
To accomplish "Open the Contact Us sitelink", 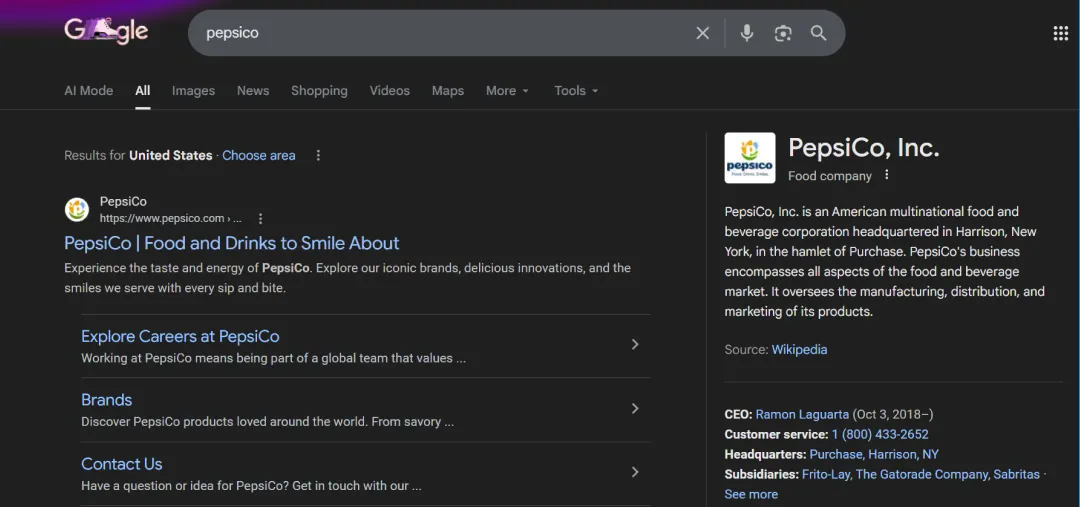I will coord(122,464).
